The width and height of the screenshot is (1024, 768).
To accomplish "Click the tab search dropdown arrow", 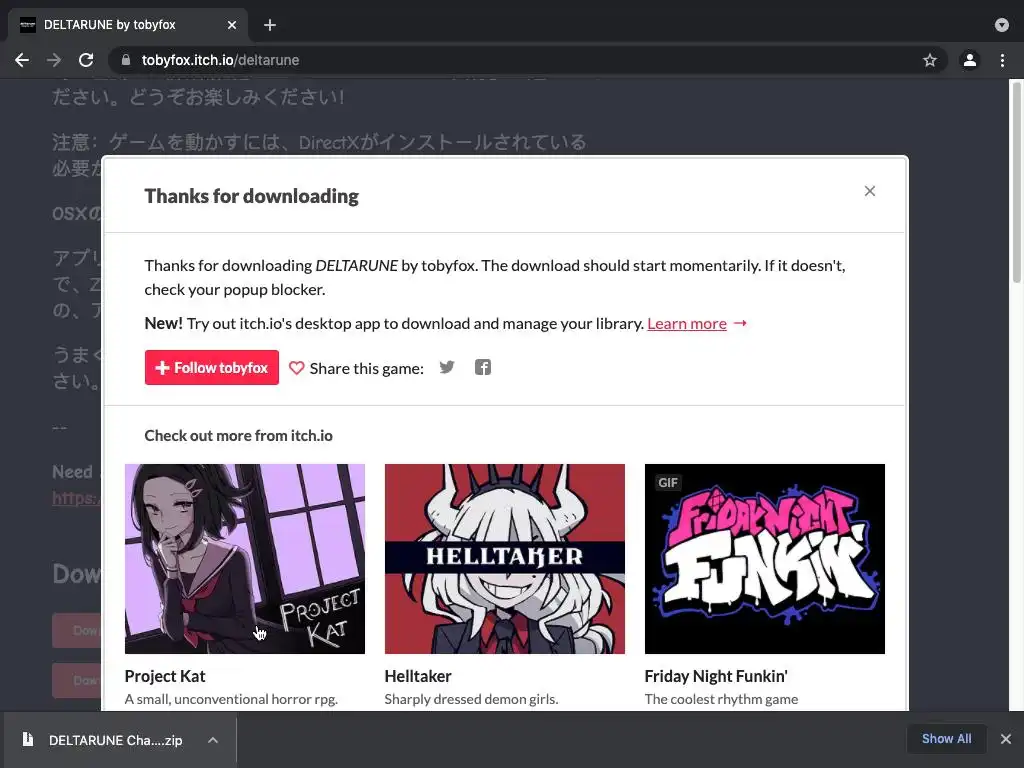I will pos(1002,25).
